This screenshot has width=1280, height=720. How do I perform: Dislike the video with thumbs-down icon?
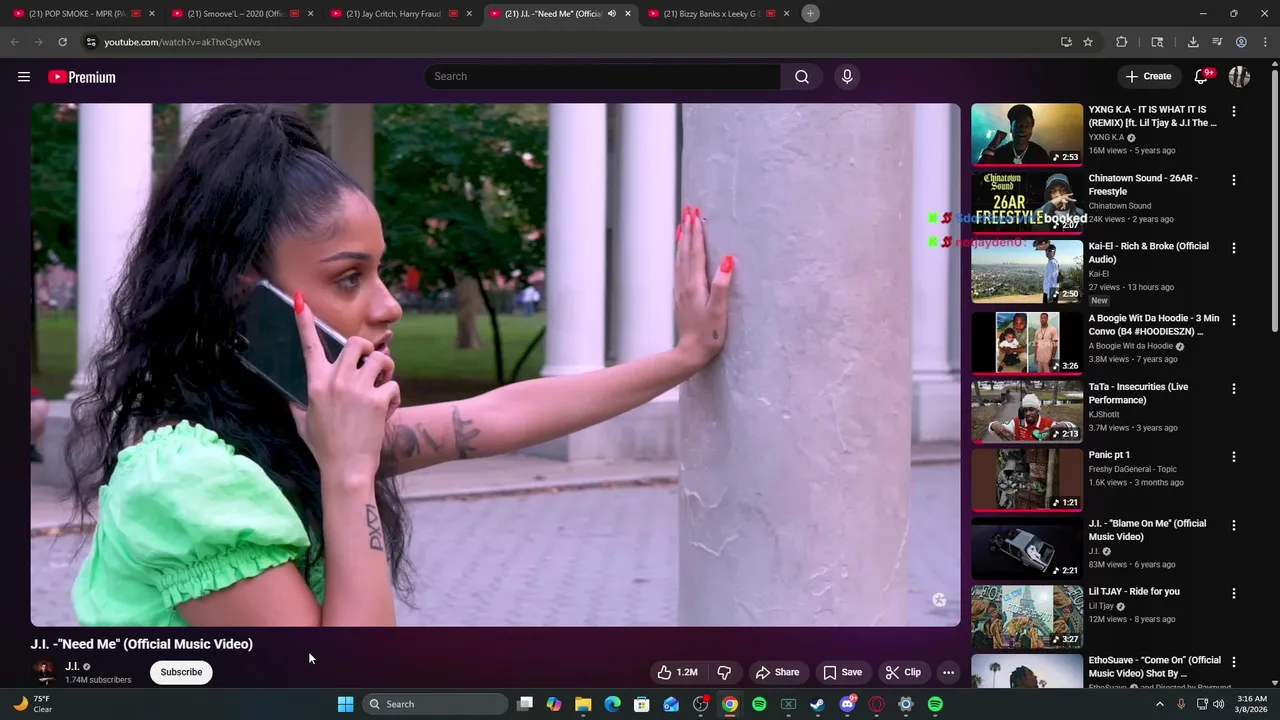click(x=725, y=672)
